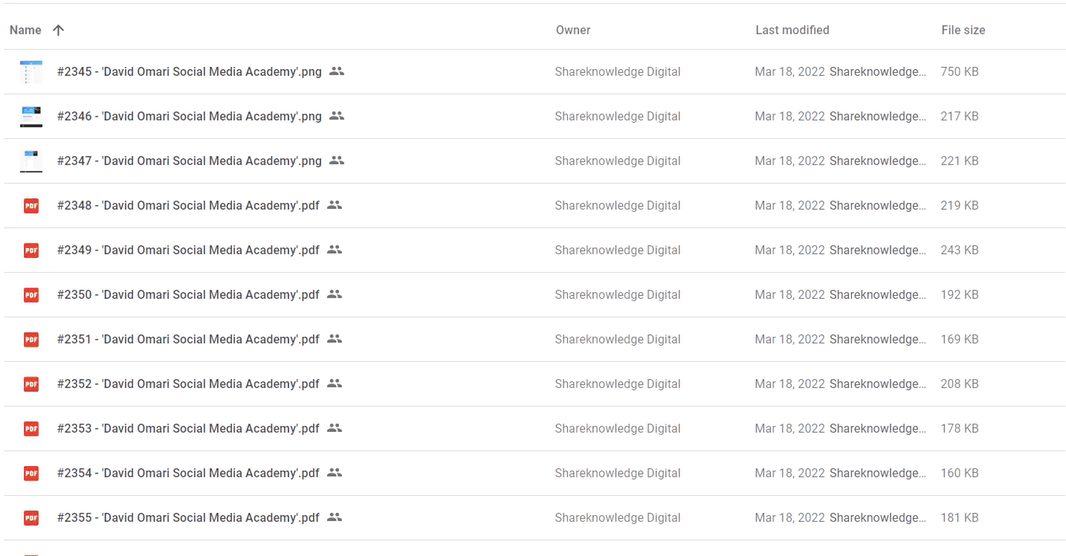This screenshot has height=556, width=1066.
Task: Open thumbnail of #2345 png image
Action: coord(31,71)
